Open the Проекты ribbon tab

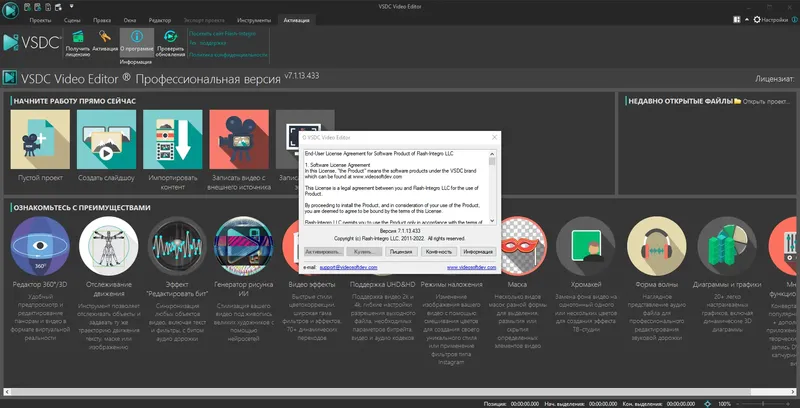point(40,20)
